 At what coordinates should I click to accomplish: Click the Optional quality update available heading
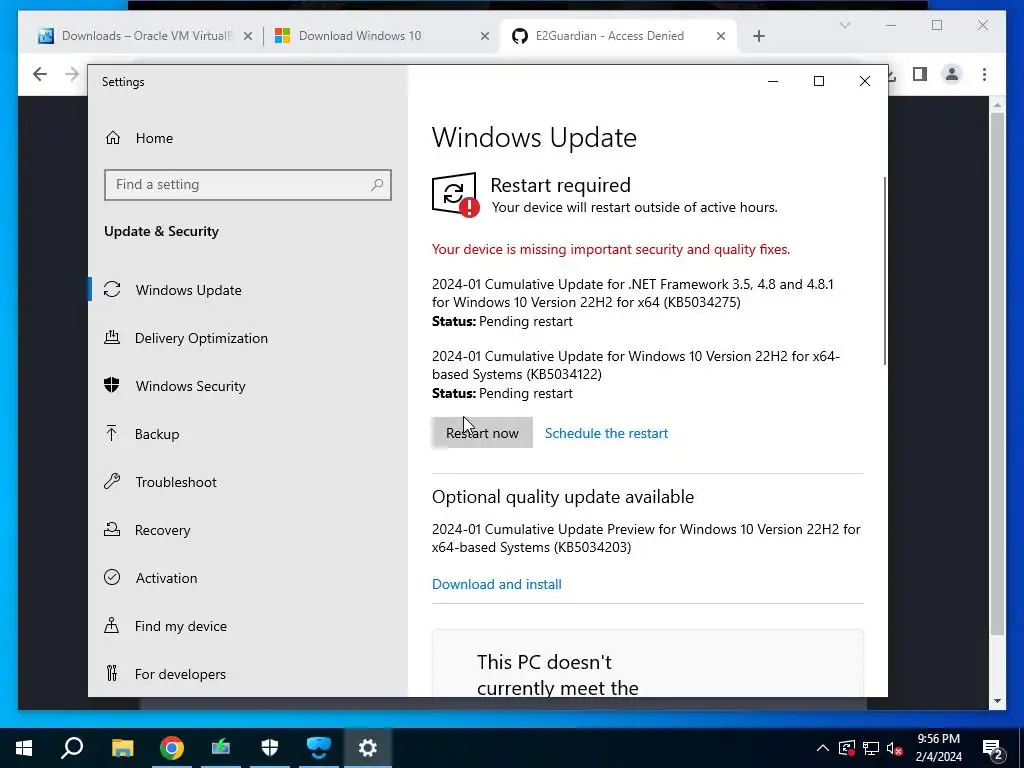563,497
